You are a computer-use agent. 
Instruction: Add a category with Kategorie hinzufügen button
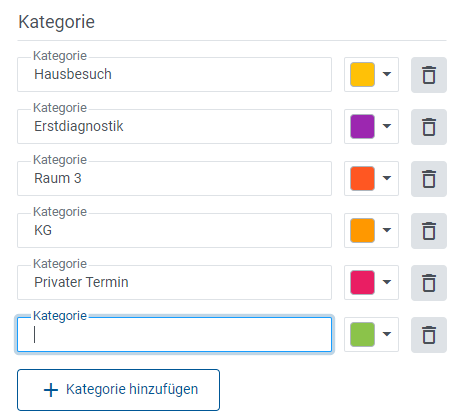pyautogui.click(x=118, y=390)
